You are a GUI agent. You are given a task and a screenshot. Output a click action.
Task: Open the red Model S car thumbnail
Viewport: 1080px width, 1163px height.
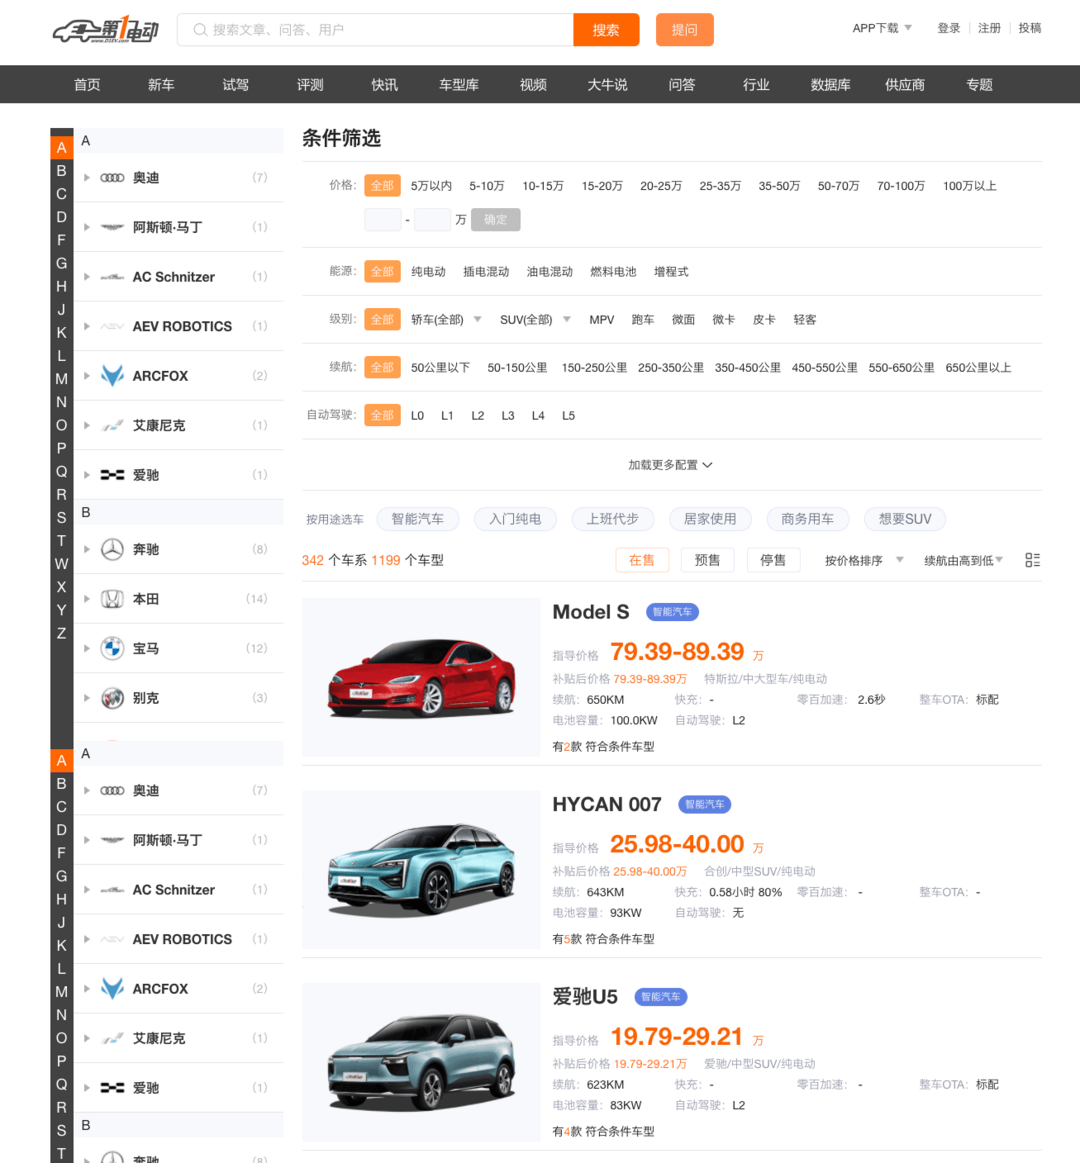(421, 677)
